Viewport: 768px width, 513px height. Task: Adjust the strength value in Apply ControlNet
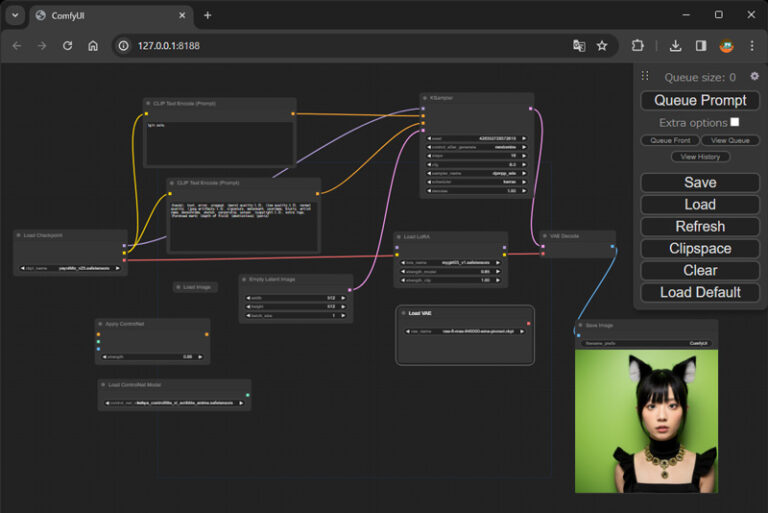point(151,356)
